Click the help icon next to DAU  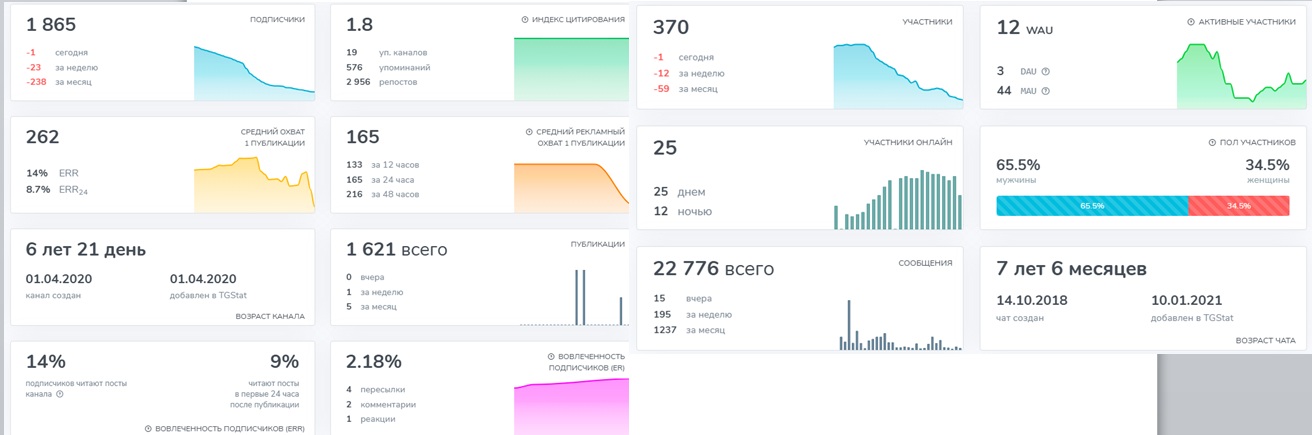pos(1046,72)
